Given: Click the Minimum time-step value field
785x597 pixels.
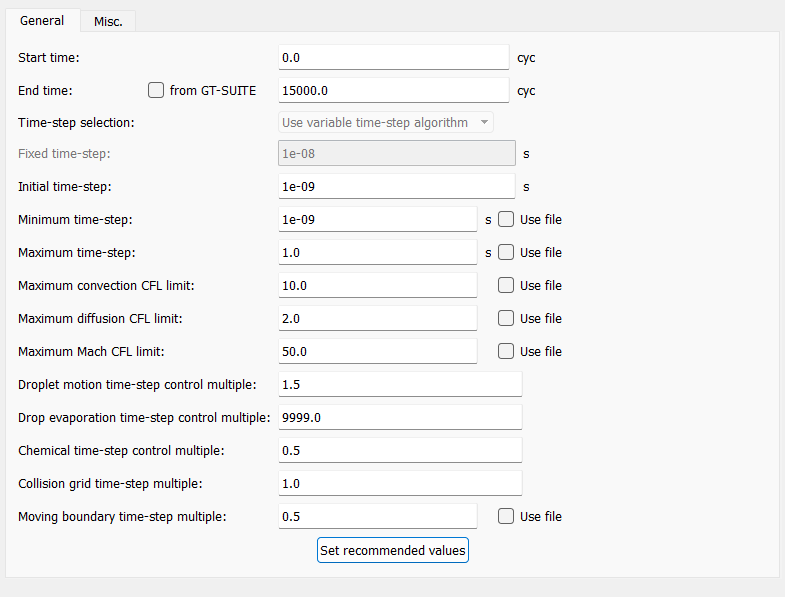Looking at the screenshot, I should [x=377, y=219].
